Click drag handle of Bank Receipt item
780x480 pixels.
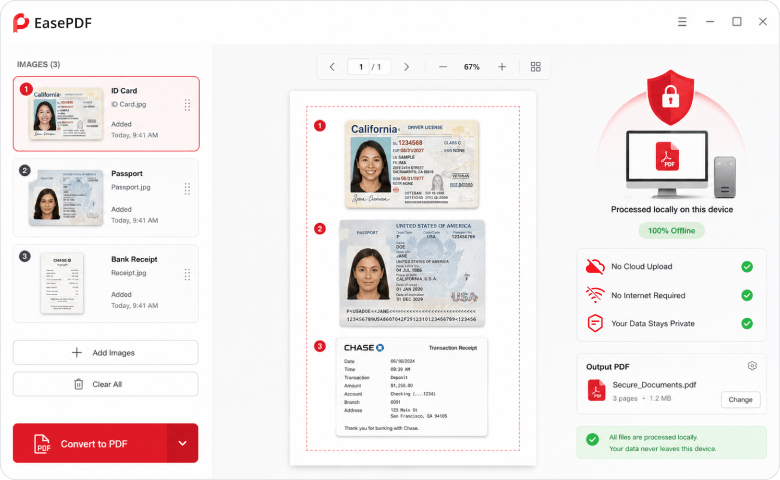coord(187,274)
